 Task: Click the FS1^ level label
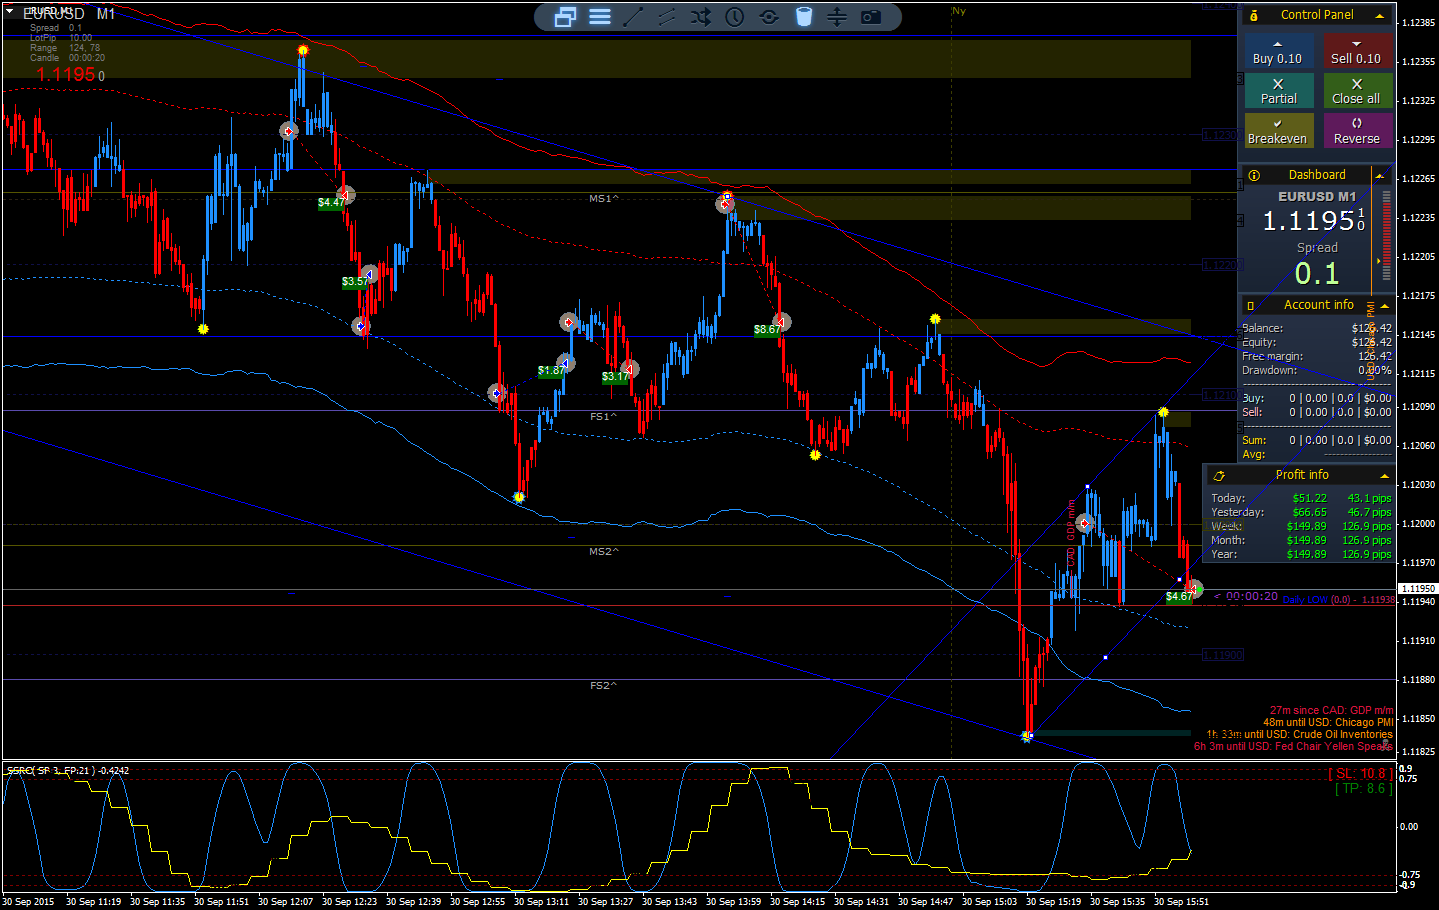pyautogui.click(x=603, y=416)
